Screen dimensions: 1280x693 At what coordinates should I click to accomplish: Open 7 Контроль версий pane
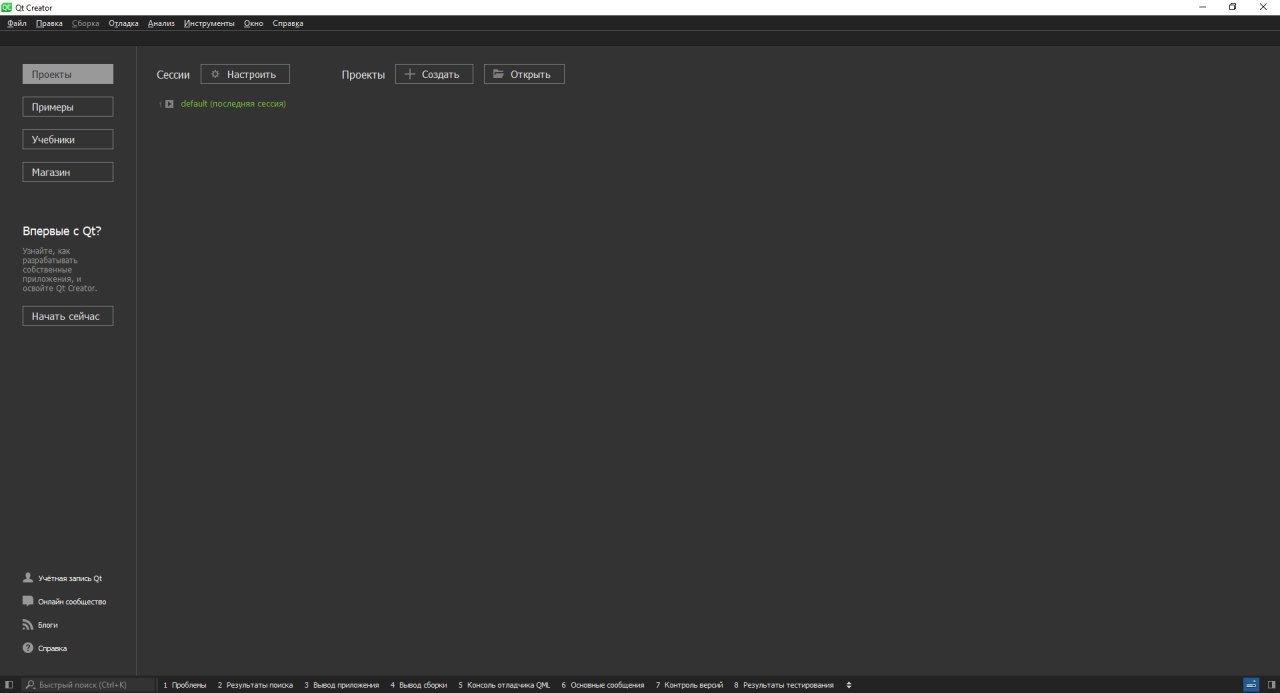coord(689,685)
